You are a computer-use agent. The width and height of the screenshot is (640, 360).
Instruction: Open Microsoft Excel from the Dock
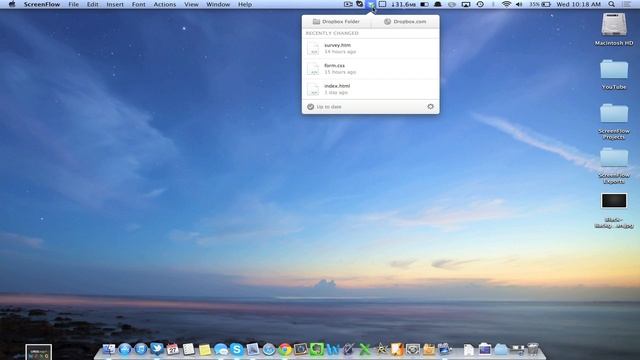tap(365, 349)
